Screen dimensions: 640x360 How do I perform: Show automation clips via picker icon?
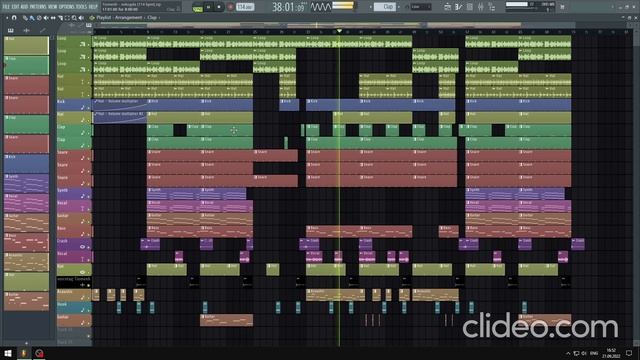tap(42, 31)
